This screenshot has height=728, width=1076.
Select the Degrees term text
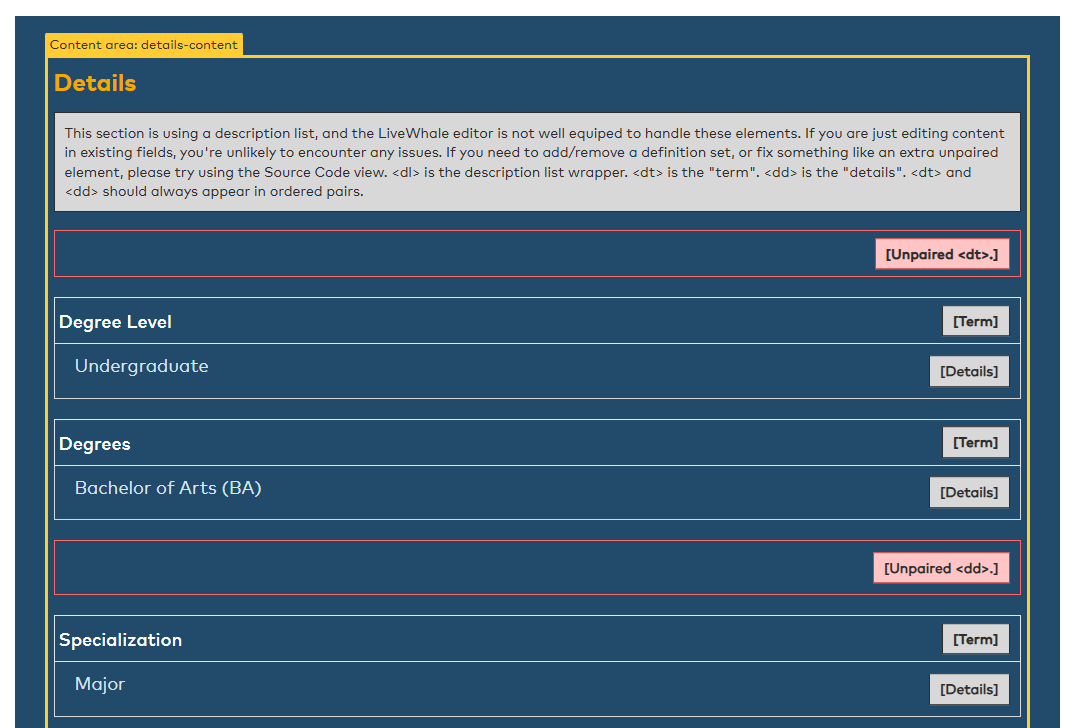(95, 444)
